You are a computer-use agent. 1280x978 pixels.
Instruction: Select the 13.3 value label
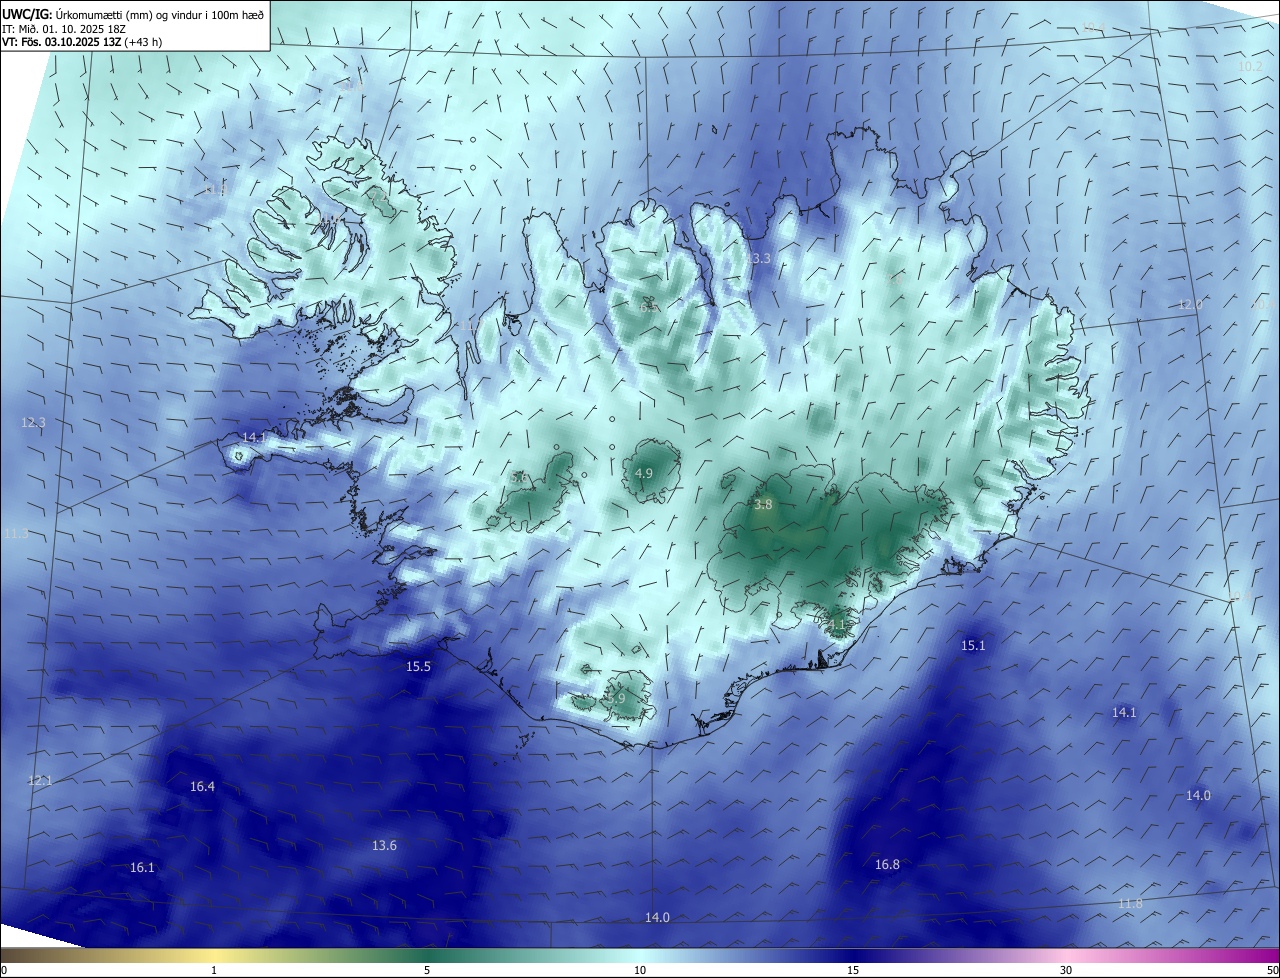click(759, 259)
